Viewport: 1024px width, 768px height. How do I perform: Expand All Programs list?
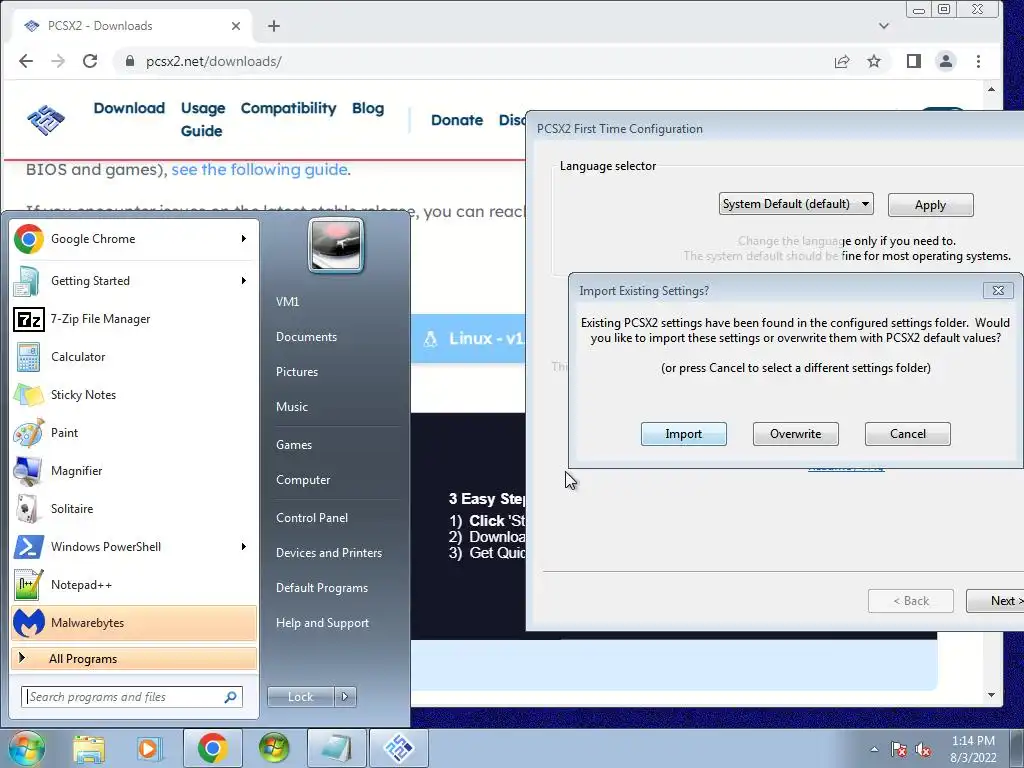coord(134,659)
